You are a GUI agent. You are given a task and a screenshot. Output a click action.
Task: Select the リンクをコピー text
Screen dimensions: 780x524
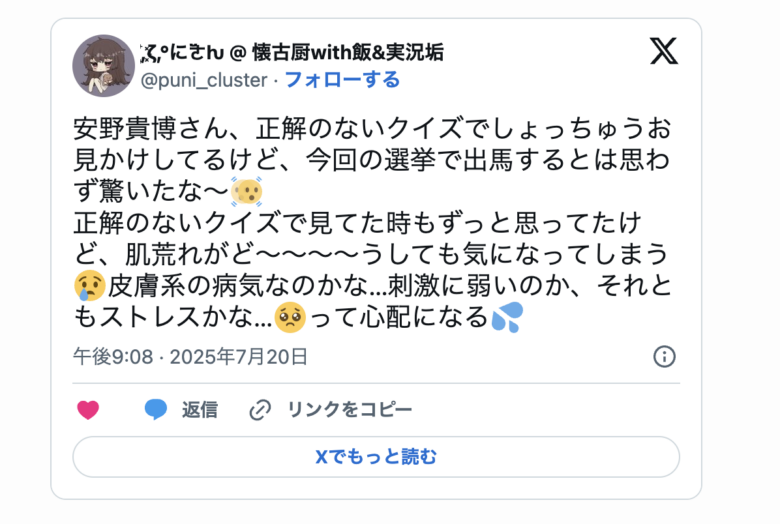(x=349, y=409)
